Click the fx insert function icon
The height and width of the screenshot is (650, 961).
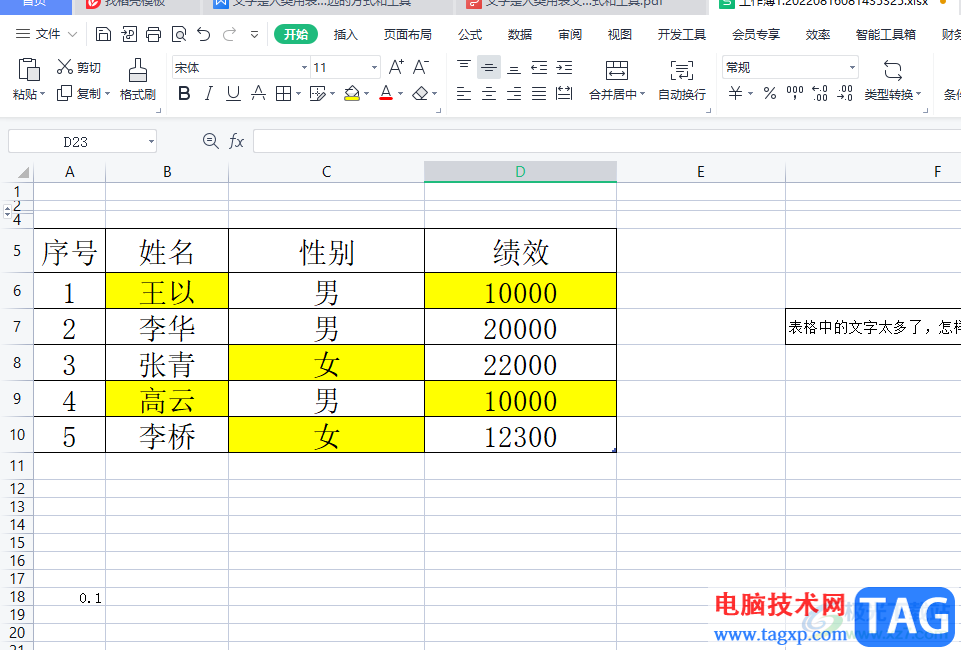[236, 142]
